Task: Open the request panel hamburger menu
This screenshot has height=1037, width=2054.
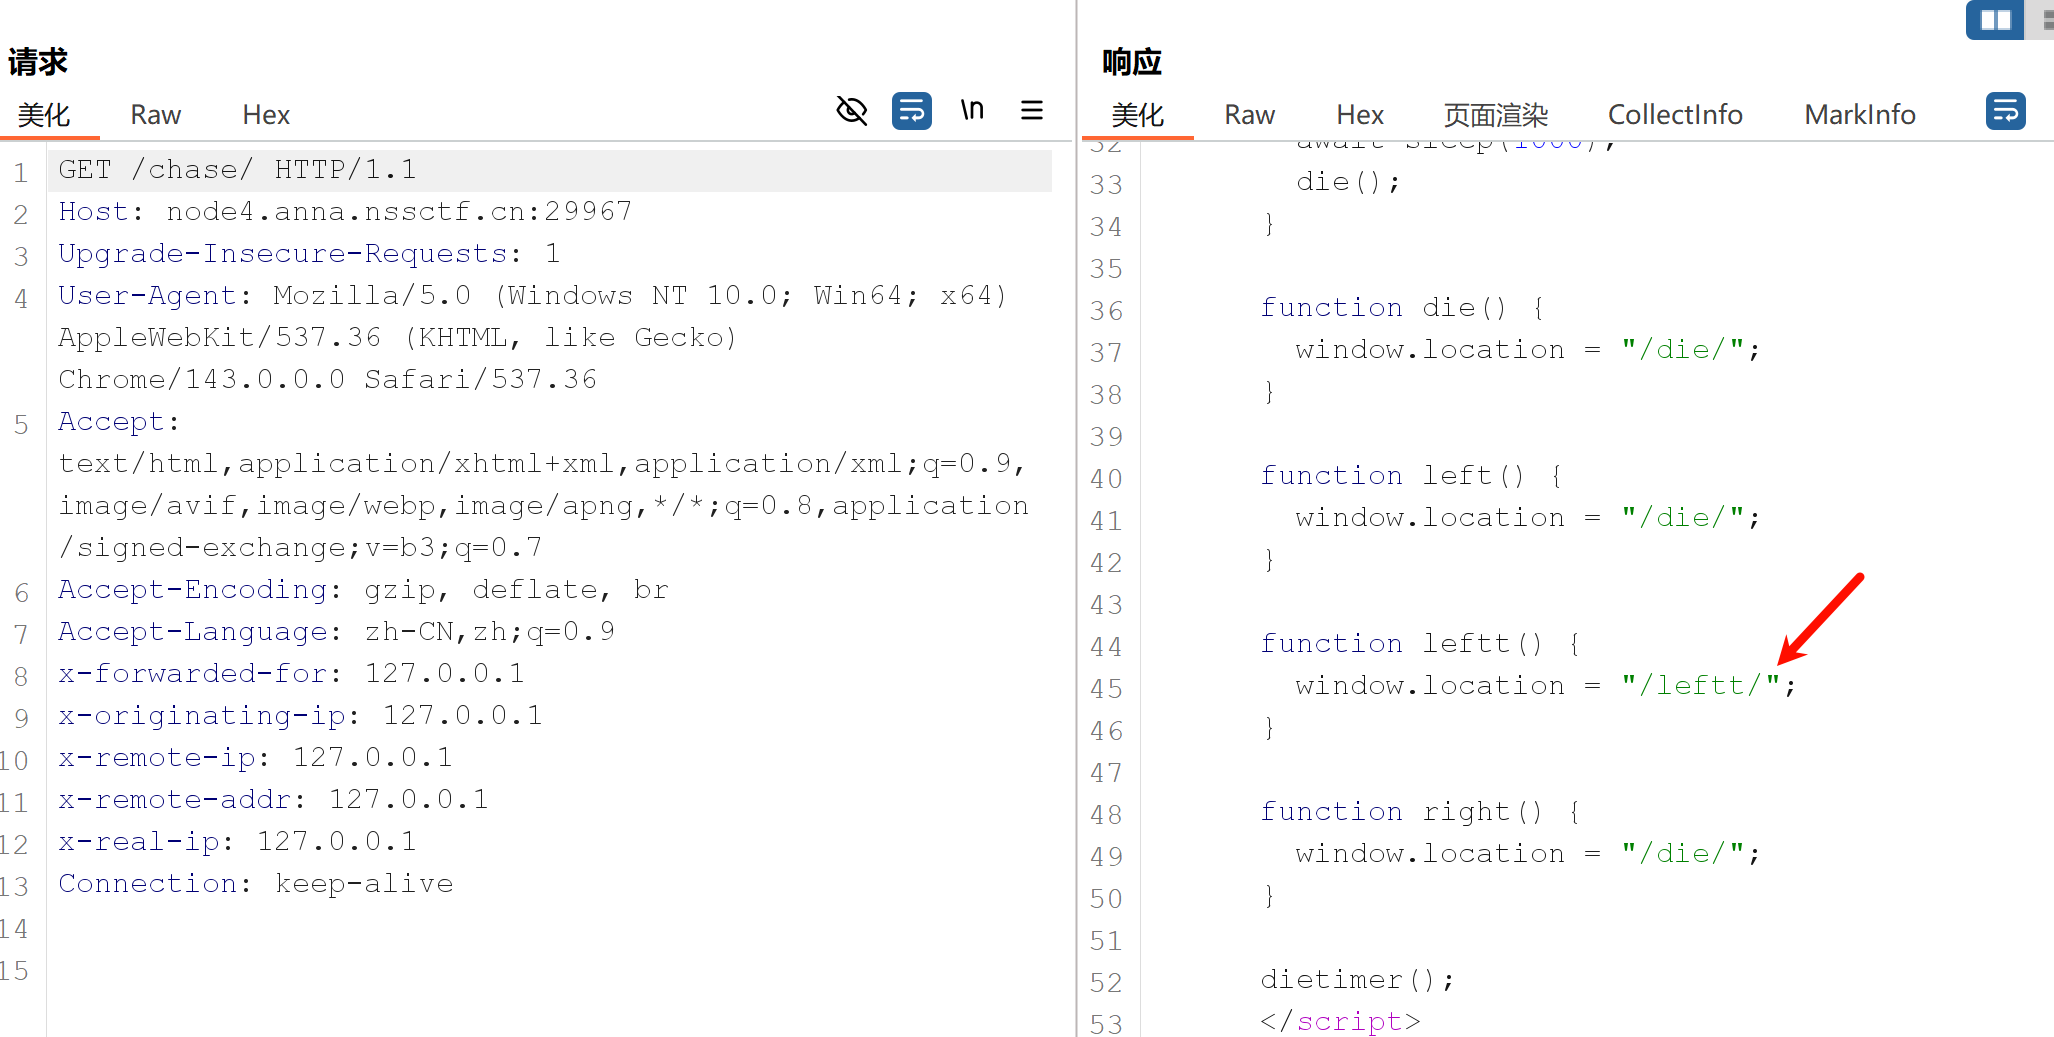Action: coord(1032,110)
